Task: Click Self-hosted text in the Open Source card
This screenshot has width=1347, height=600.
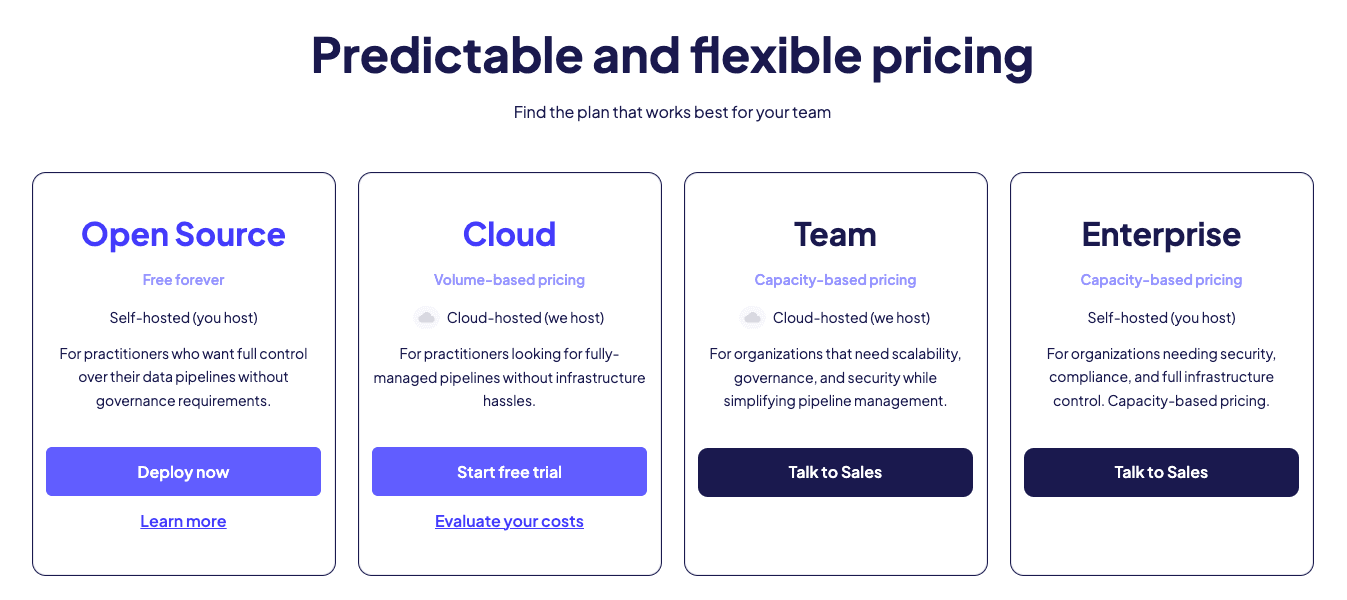Action: [183, 318]
